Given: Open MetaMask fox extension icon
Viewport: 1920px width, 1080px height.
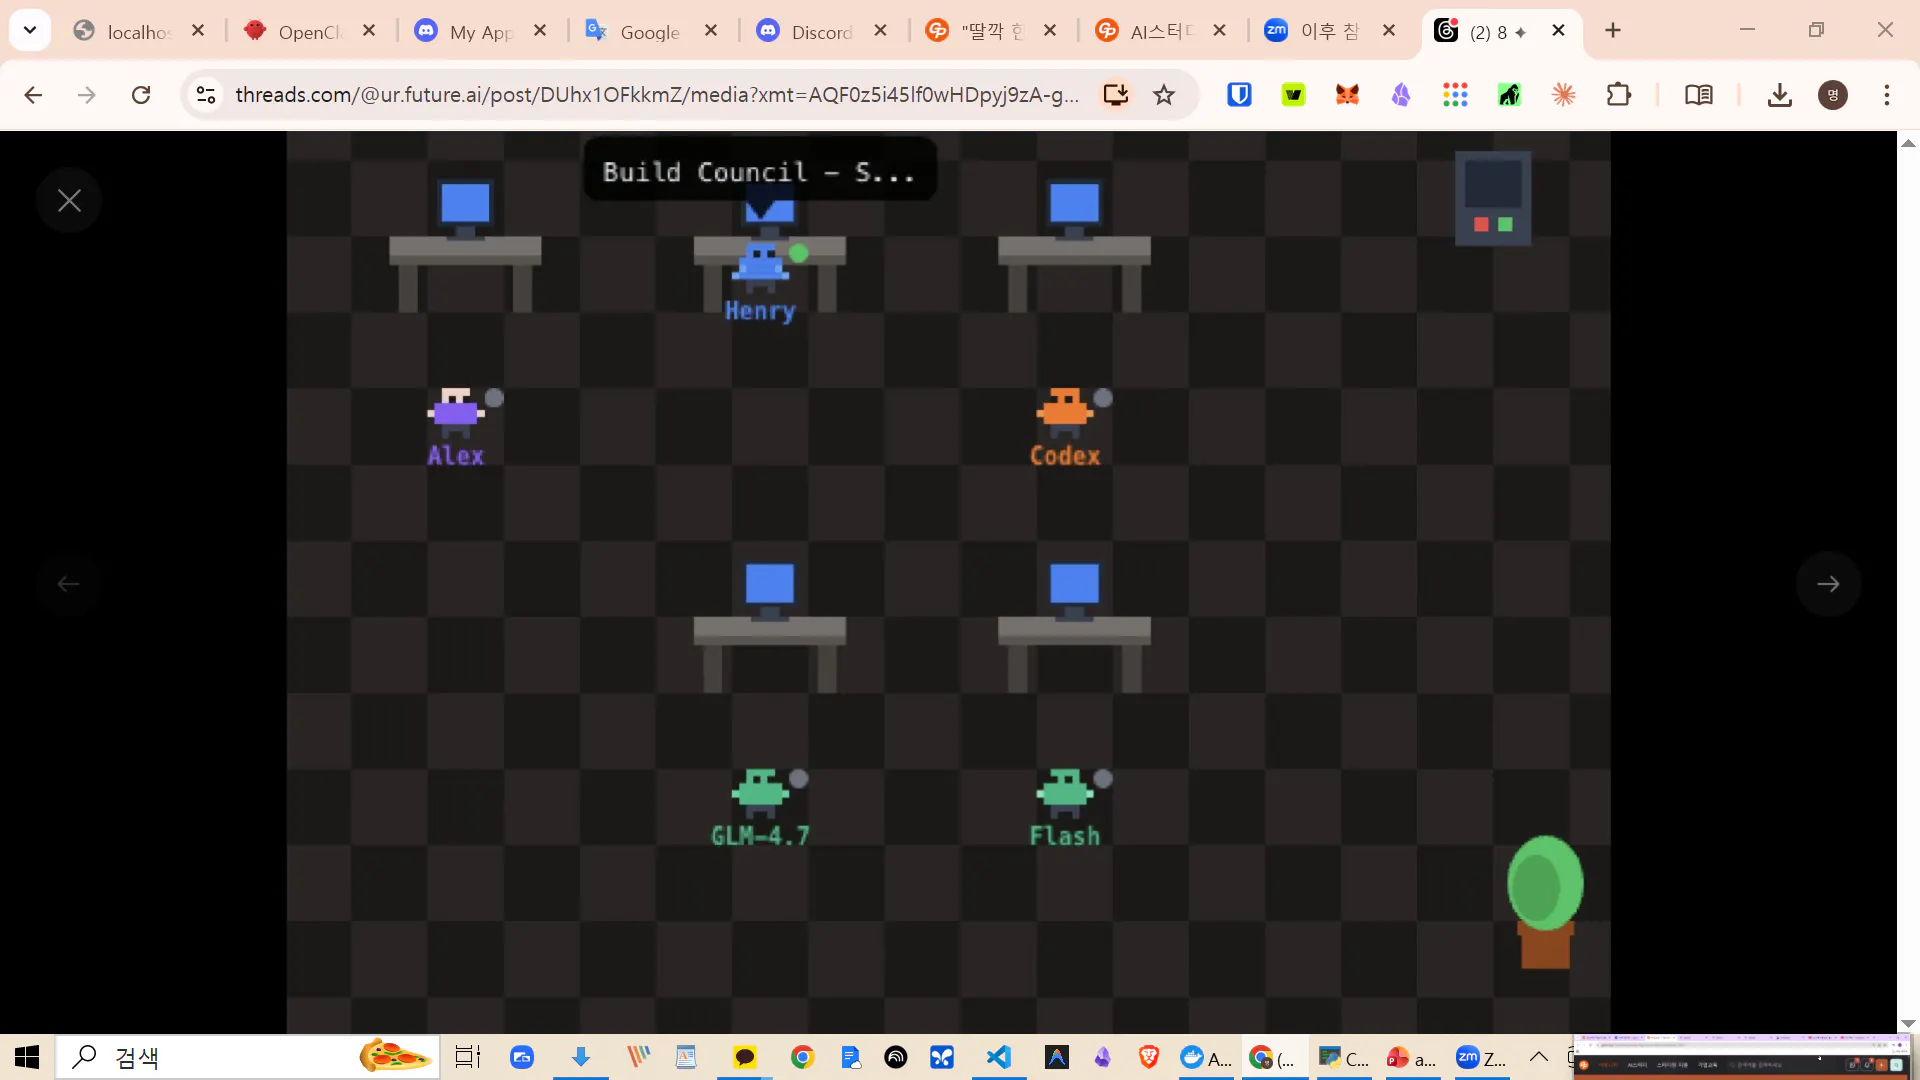Looking at the screenshot, I should click(1347, 95).
